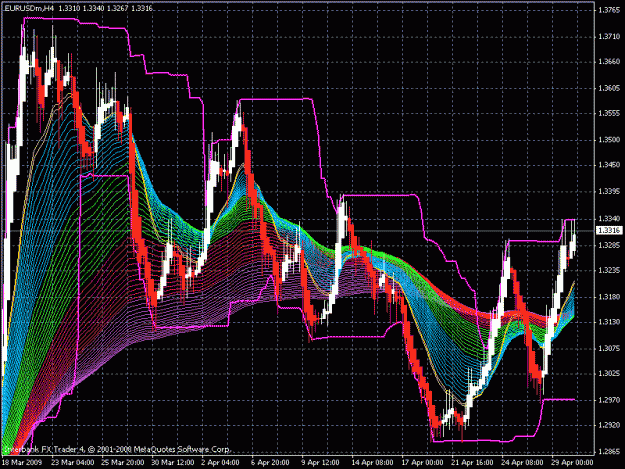Select the current price label 1.3316
This screenshot has width=625, height=469.
pos(609,230)
